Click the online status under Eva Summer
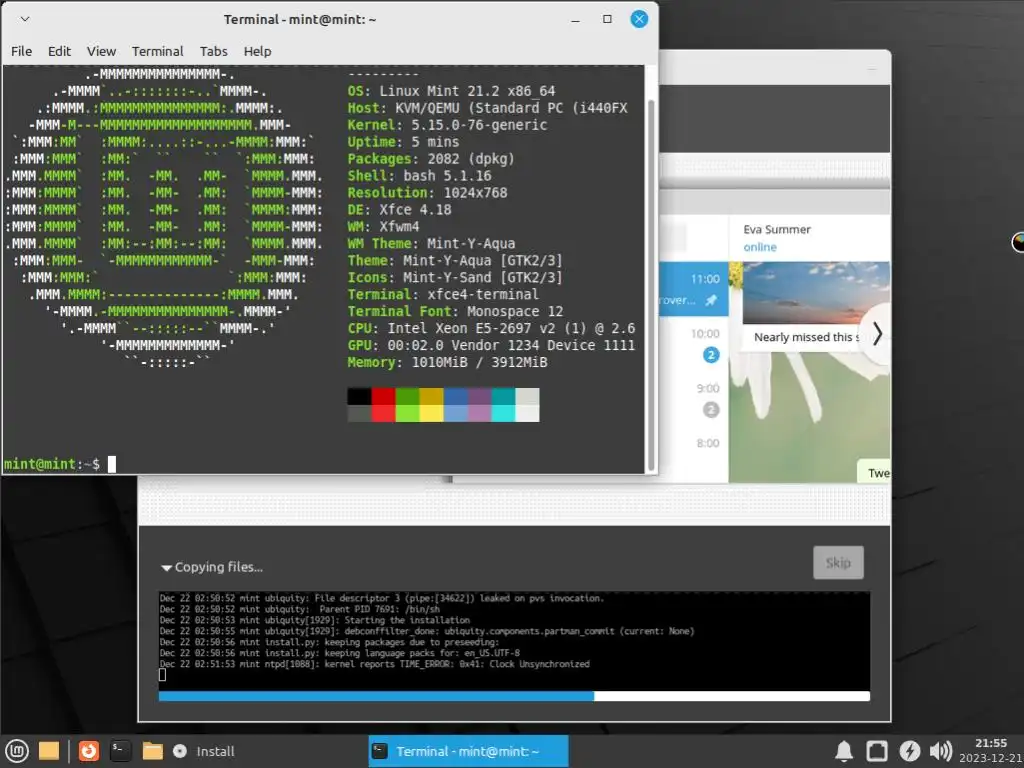This screenshot has height=768, width=1024. tap(760, 247)
